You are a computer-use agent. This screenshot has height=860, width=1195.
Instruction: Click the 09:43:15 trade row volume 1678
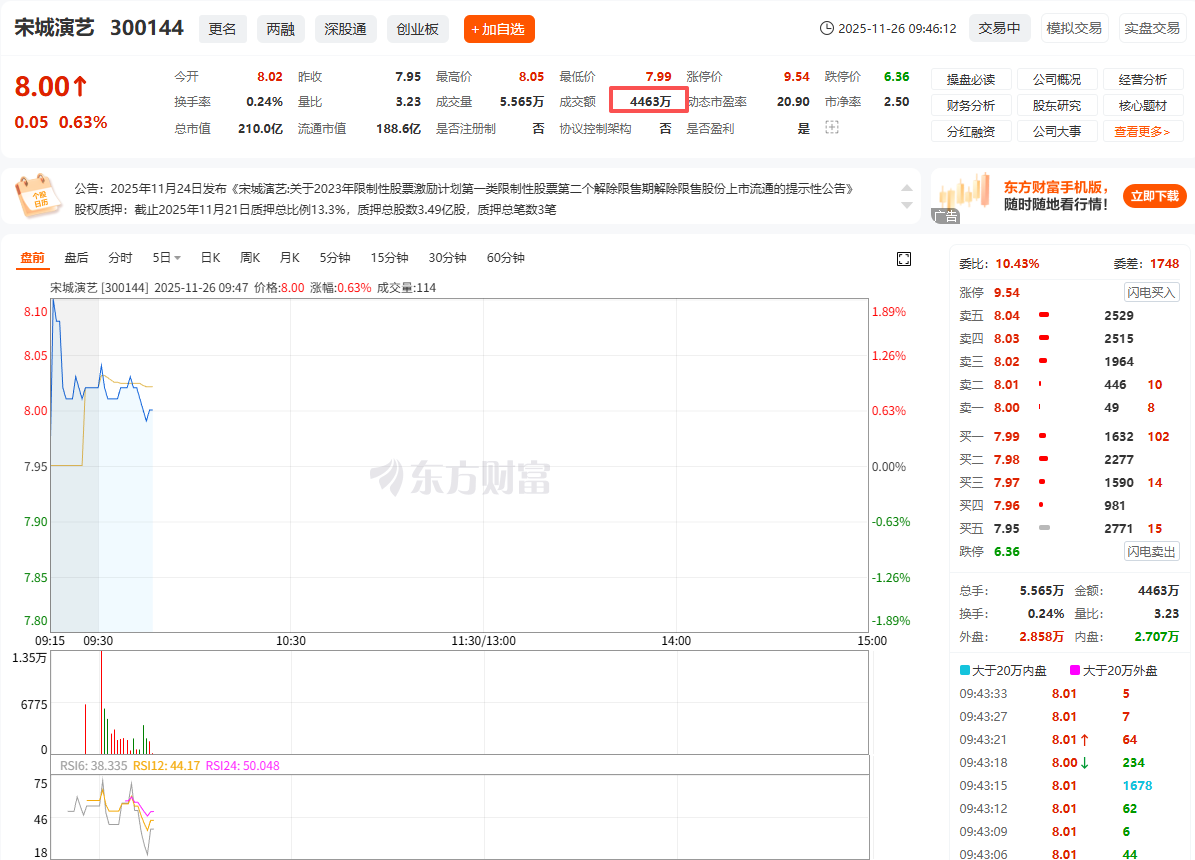[1137, 785]
